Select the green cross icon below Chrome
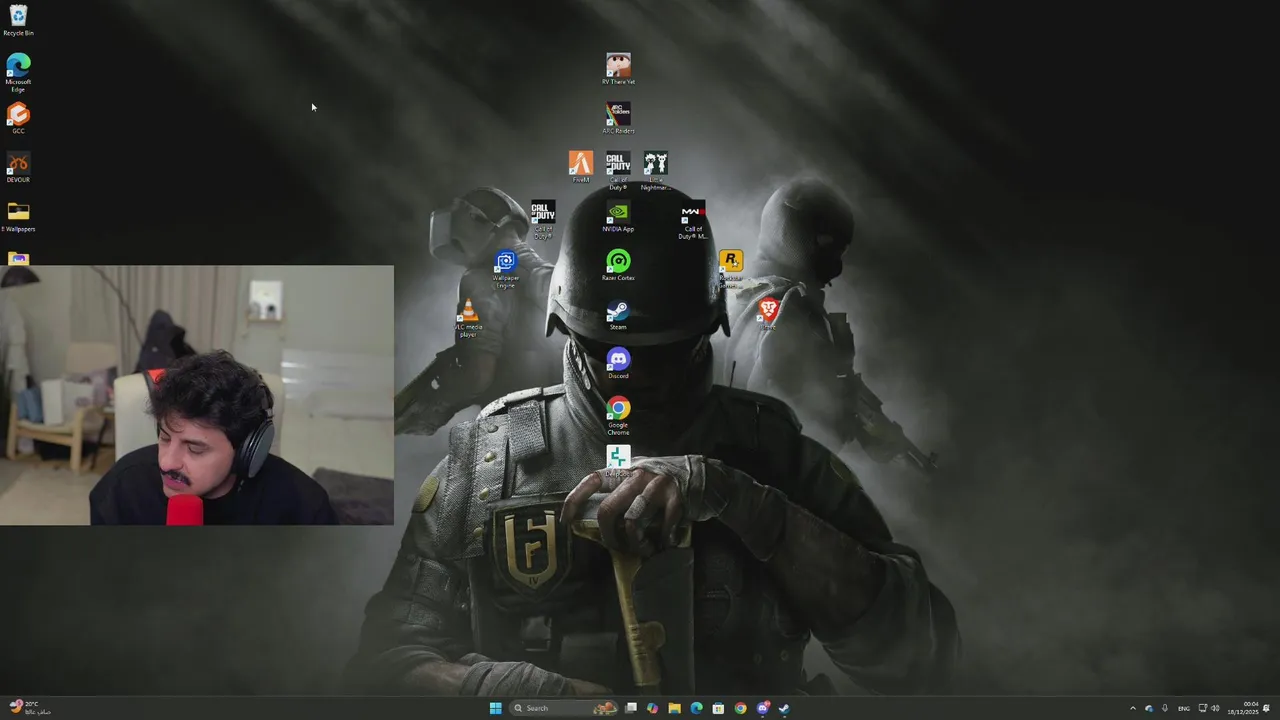The height and width of the screenshot is (720, 1280). tap(618, 461)
